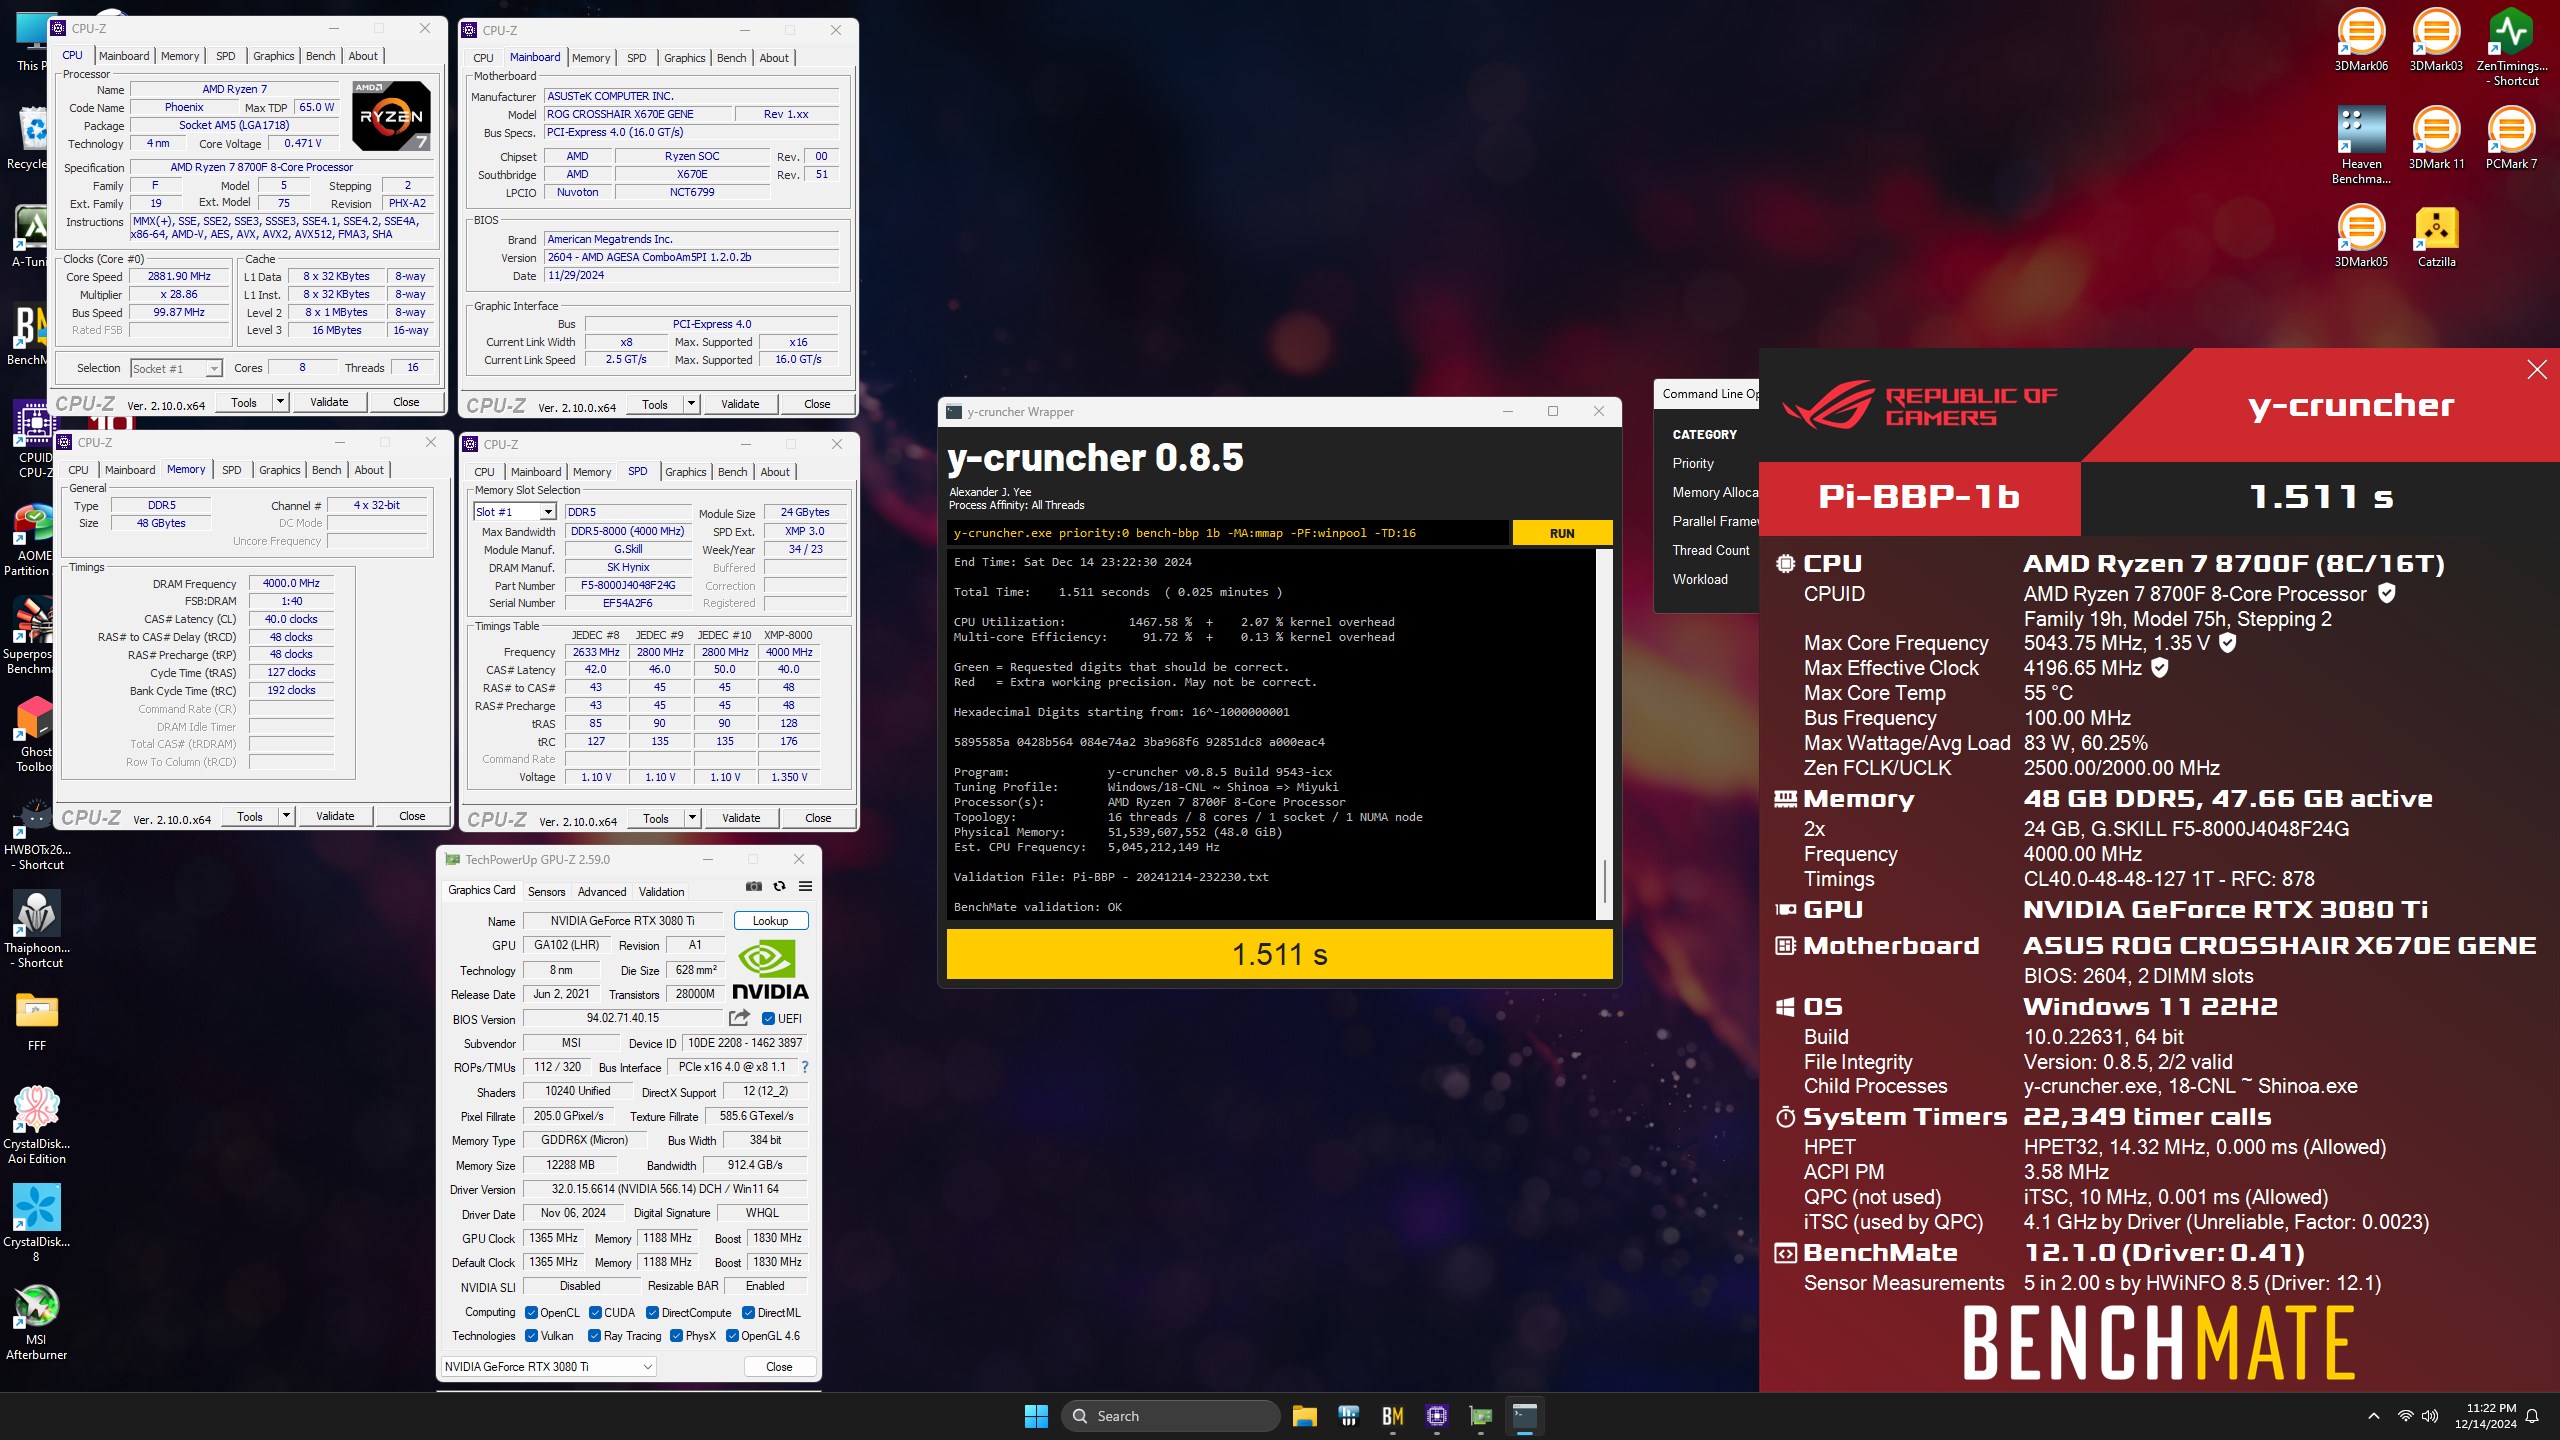Open CrystalDisk 8 desktop icon
2560x1440 pixels.
pos(36,1224)
